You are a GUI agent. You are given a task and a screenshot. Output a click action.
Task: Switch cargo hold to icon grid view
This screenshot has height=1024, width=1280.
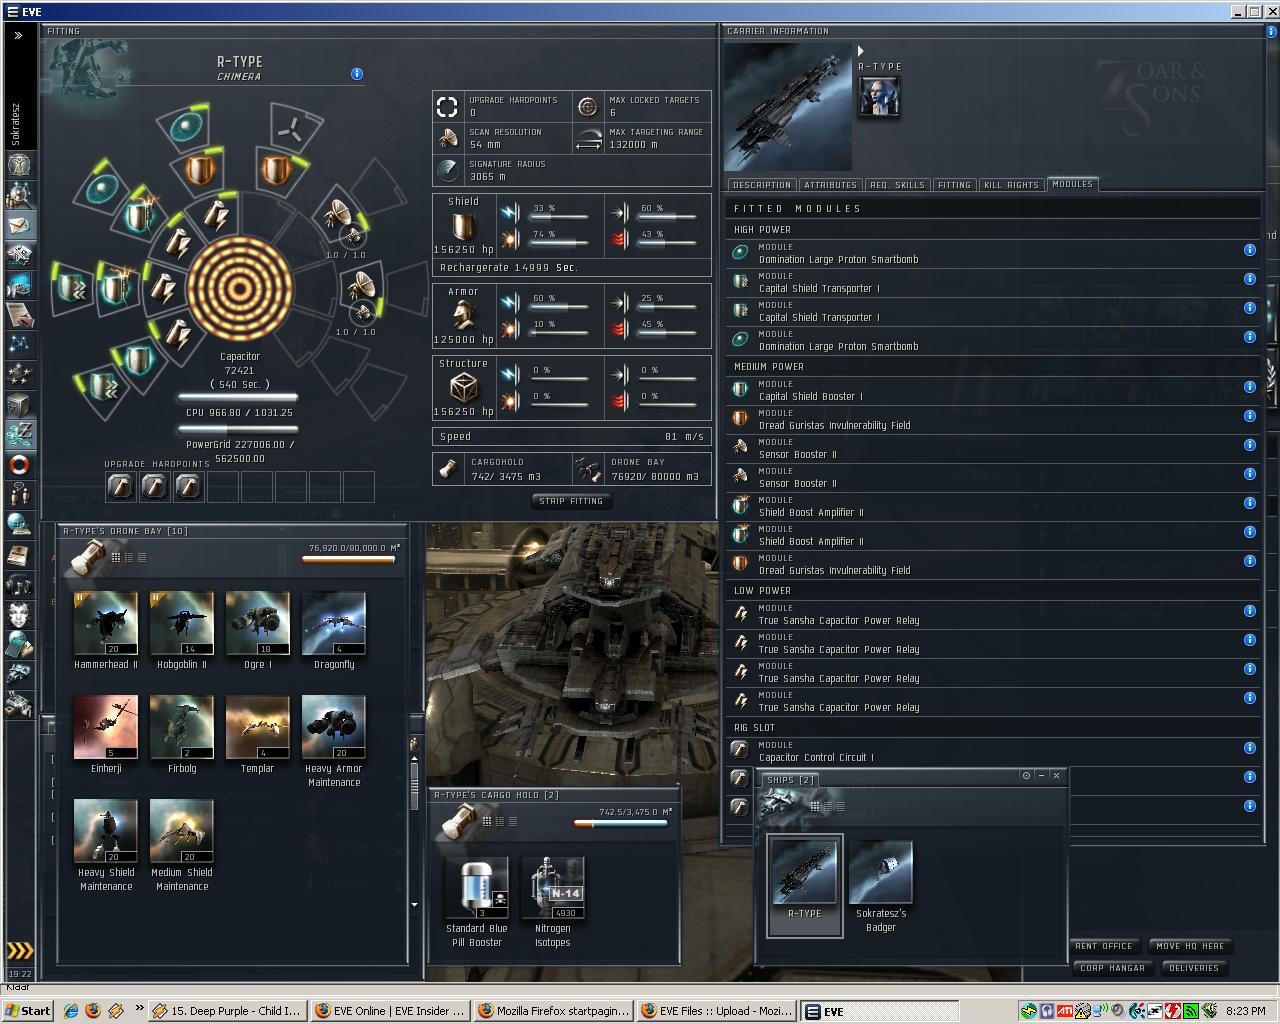(x=487, y=821)
